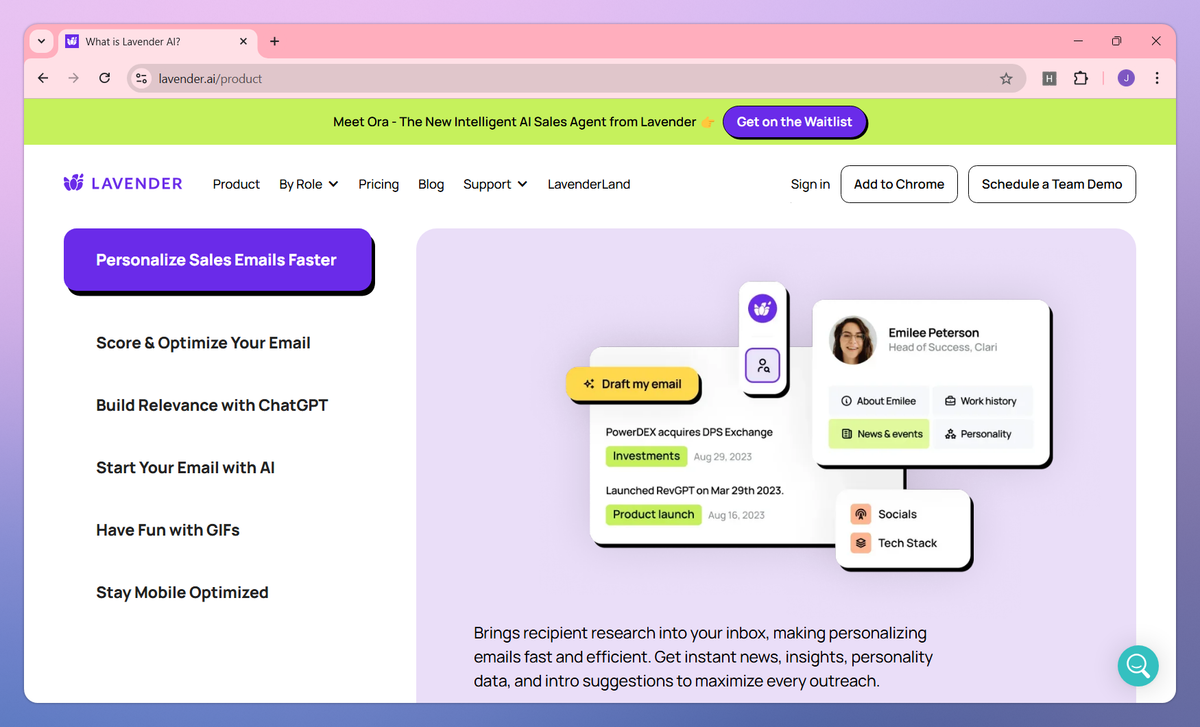This screenshot has height=727, width=1200.
Task: Select Build Relevance with ChatGPT
Action: tap(212, 405)
